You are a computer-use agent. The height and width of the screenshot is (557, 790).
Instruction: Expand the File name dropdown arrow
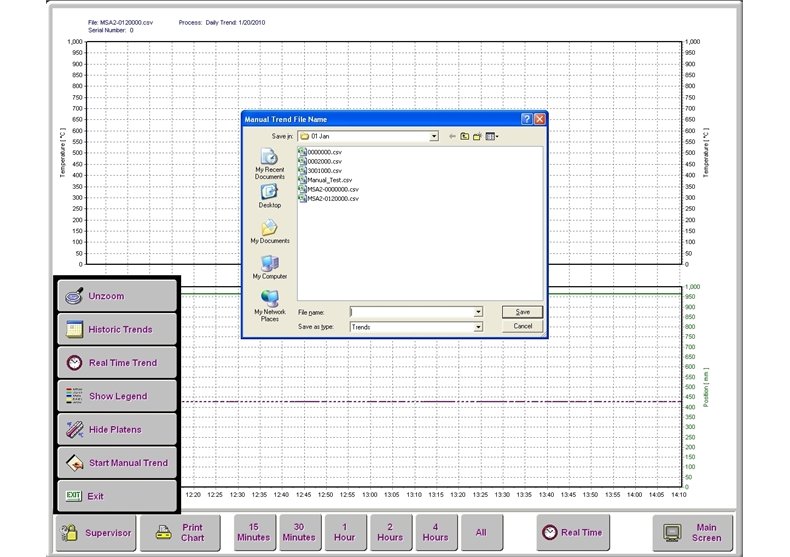tap(478, 312)
